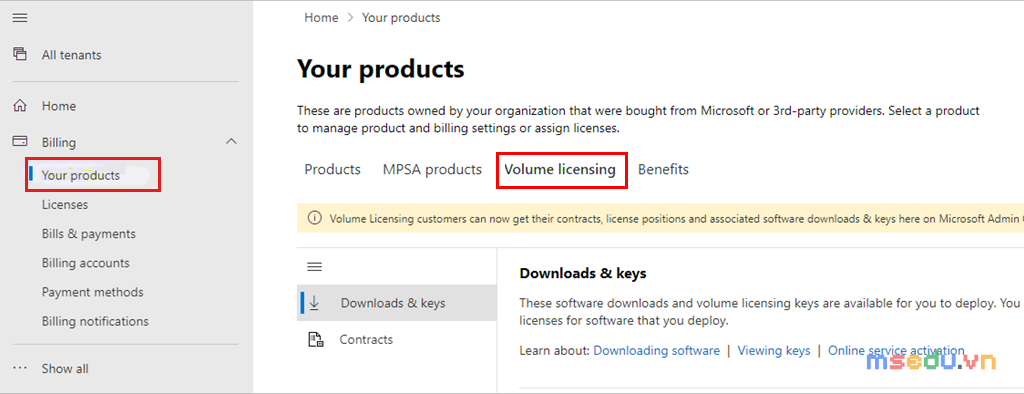Open the Downloading software link

[x=656, y=350]
